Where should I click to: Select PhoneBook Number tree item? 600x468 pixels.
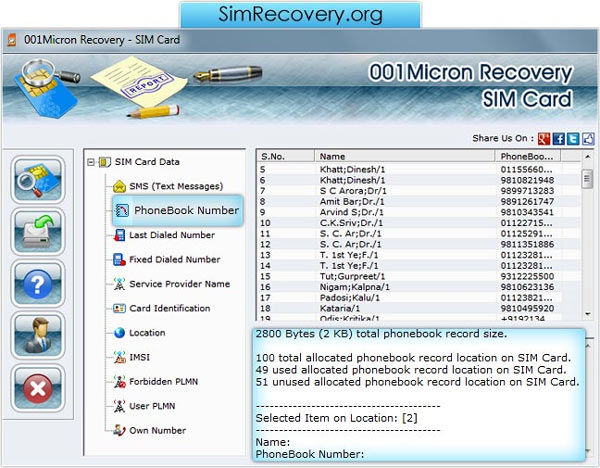186,210
